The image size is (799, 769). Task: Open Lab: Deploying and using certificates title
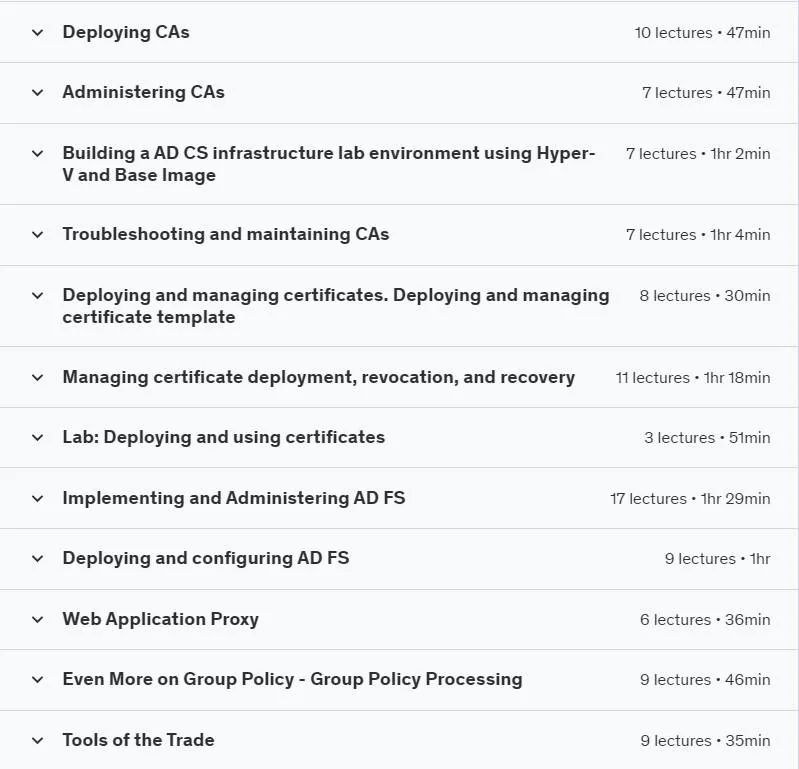[224, 437]
